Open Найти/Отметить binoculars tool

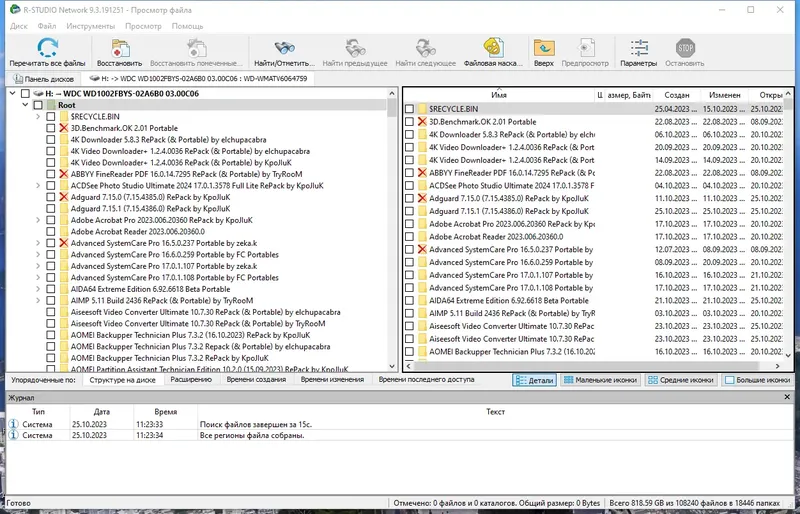(x=285, y=48)
